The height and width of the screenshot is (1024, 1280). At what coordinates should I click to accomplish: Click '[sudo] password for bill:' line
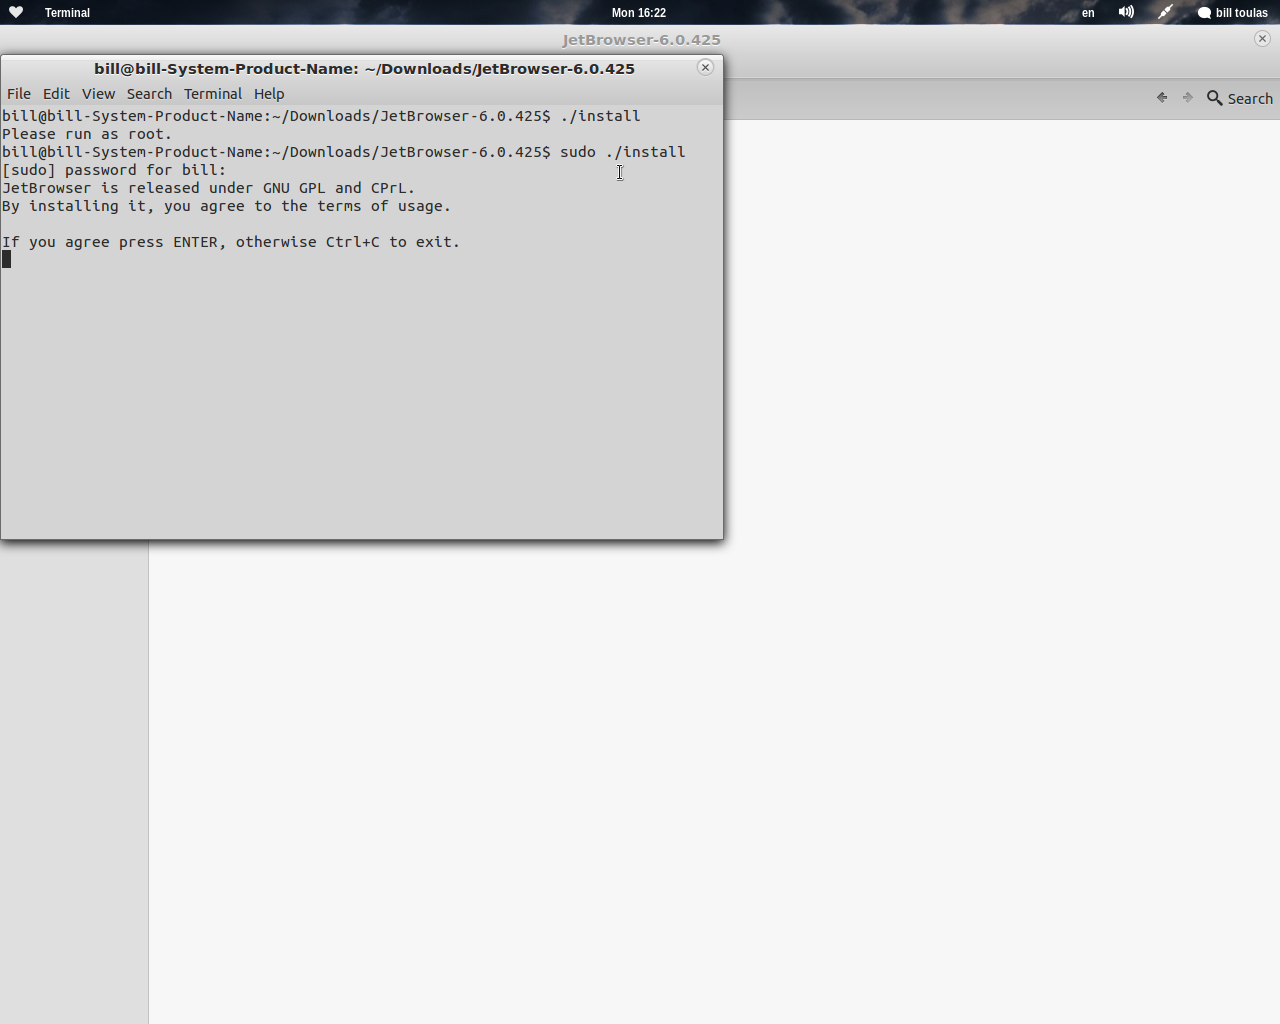[114, 170]
